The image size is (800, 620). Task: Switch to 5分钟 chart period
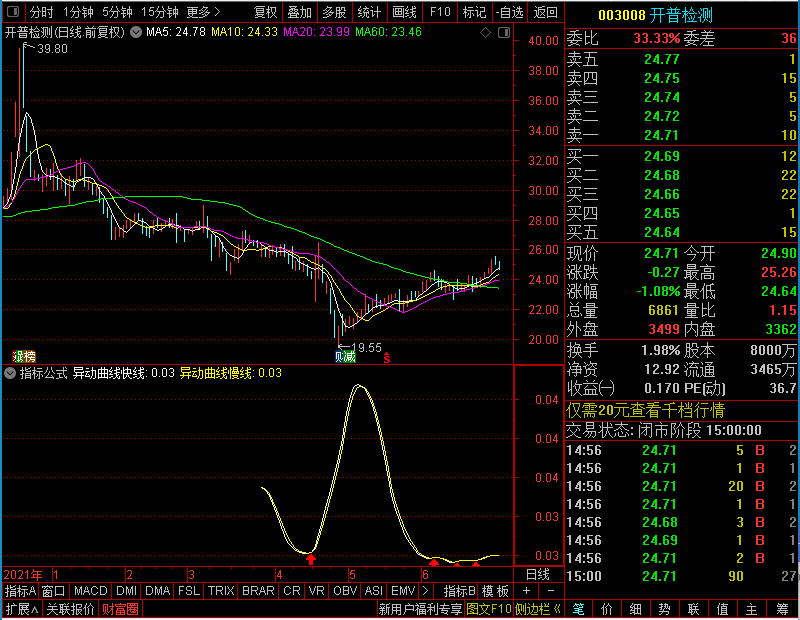pyautogui.click(x=117, y=12)
